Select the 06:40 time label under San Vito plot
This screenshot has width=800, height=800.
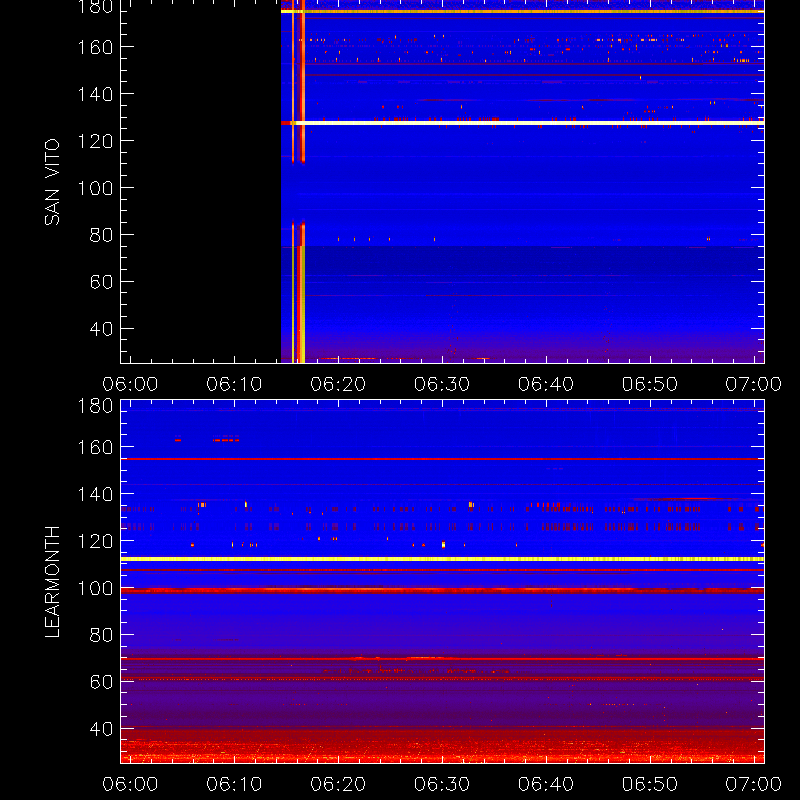[546, 384]
